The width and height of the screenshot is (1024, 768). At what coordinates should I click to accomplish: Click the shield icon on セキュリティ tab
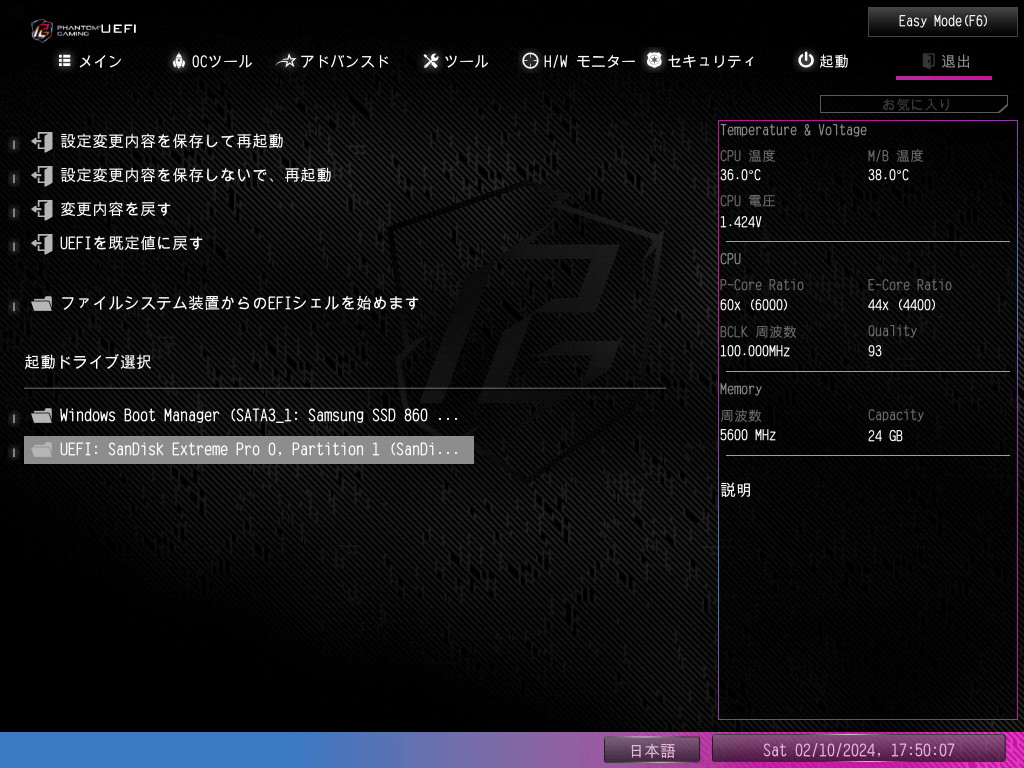point(654,60)
